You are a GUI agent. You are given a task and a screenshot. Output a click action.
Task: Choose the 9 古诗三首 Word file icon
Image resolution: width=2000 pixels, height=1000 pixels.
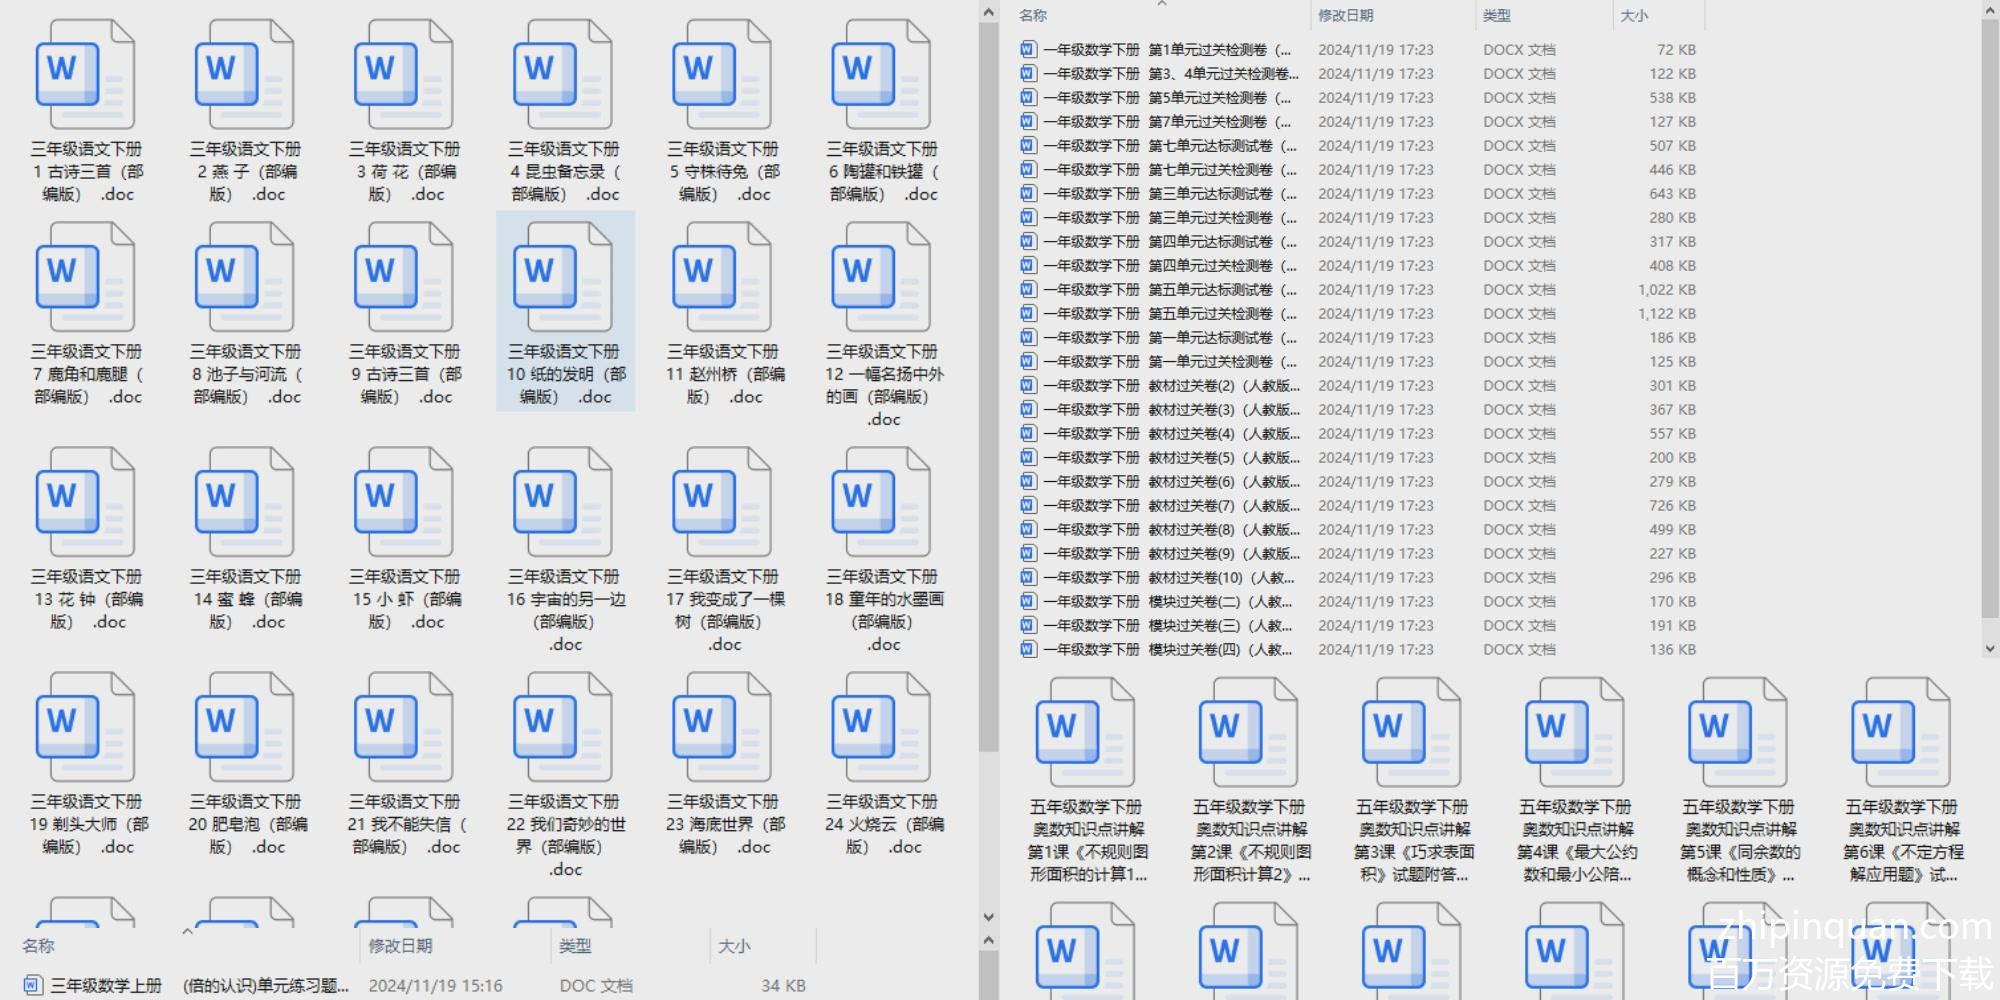(403, 277)
